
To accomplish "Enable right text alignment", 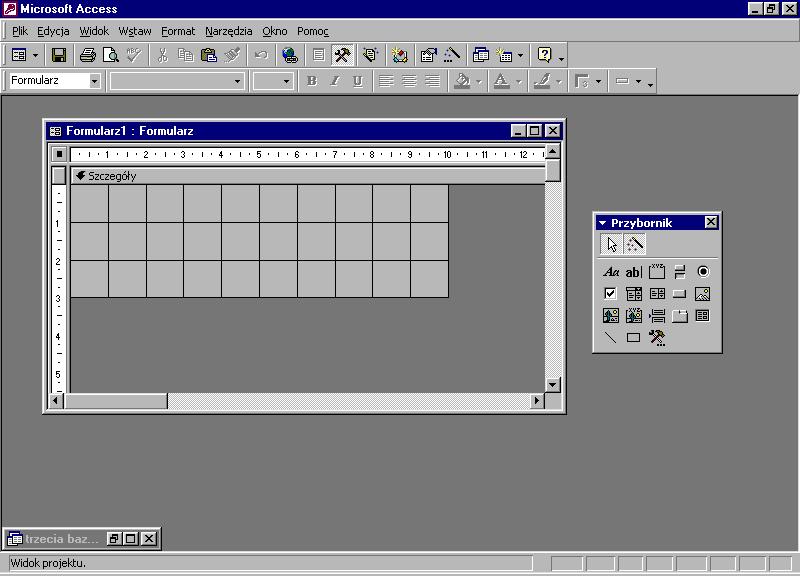I will click(x=433, y=81).
